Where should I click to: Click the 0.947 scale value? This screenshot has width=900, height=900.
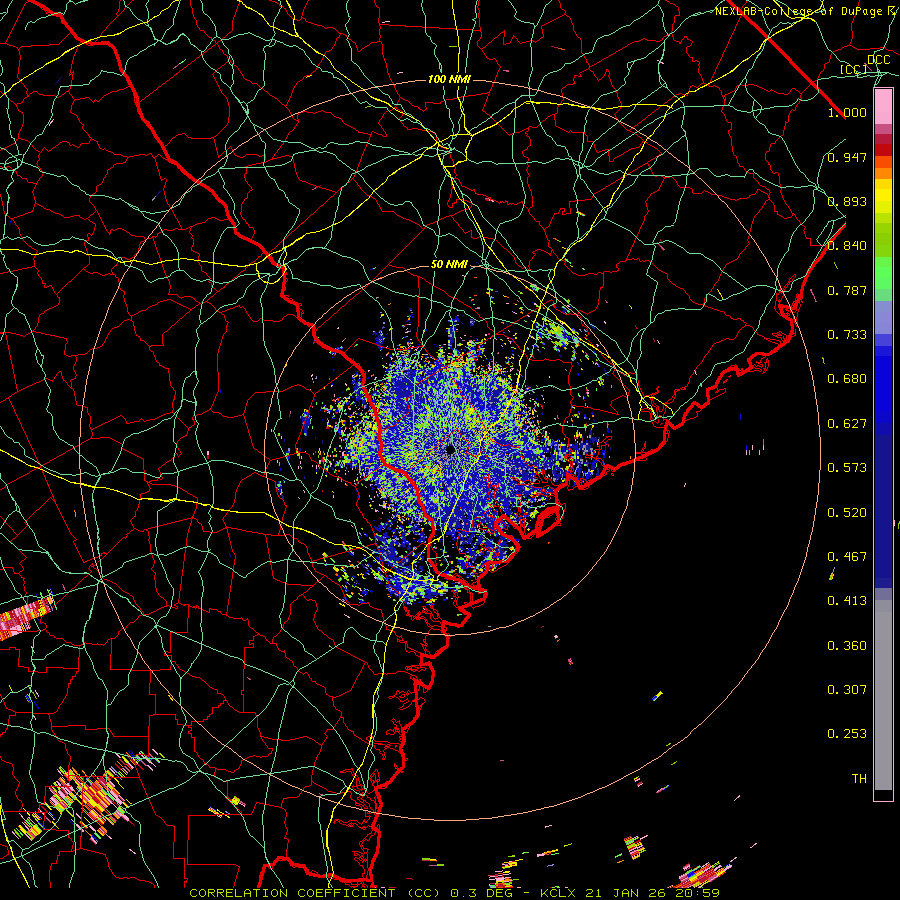click(847, 157)
